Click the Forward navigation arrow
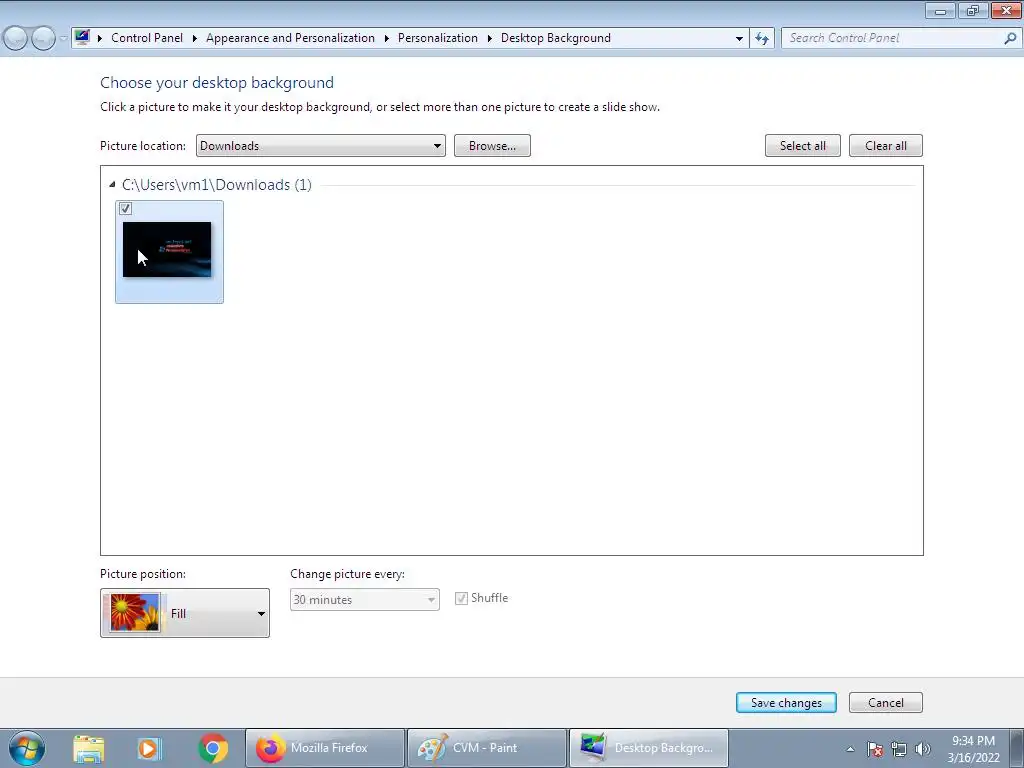The width and height of the screenshot is (1024, 768). (x=43, y=39)
